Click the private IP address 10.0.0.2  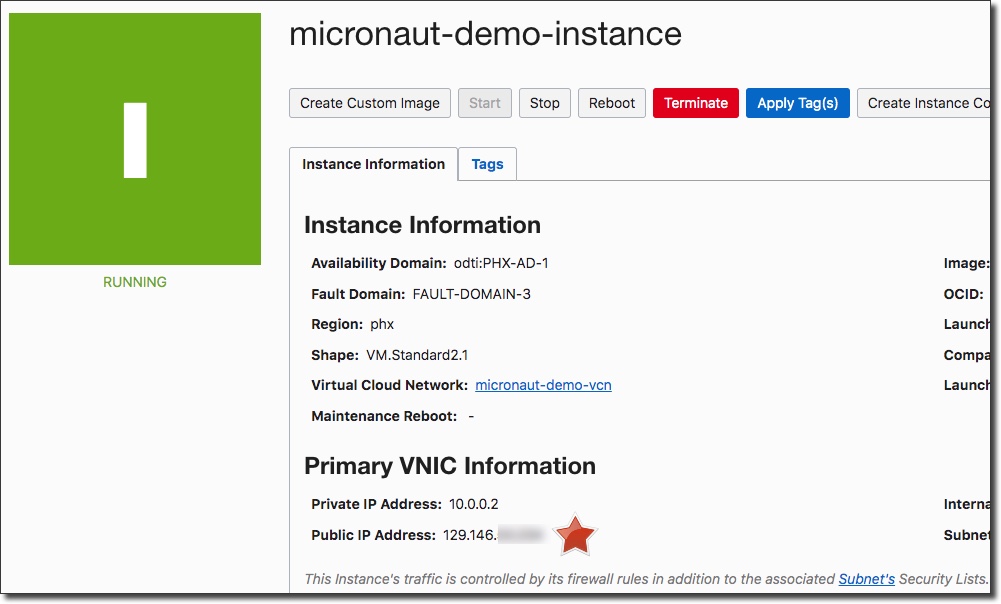click(x=474, y=504)
